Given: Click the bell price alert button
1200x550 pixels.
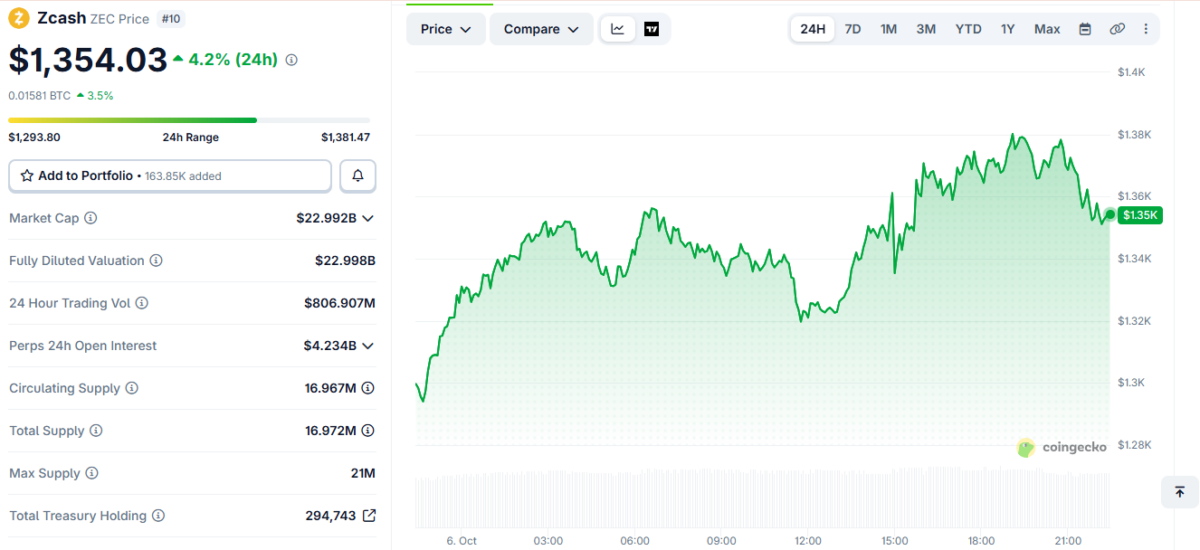Looking at the screenshot, I should 358,175.
